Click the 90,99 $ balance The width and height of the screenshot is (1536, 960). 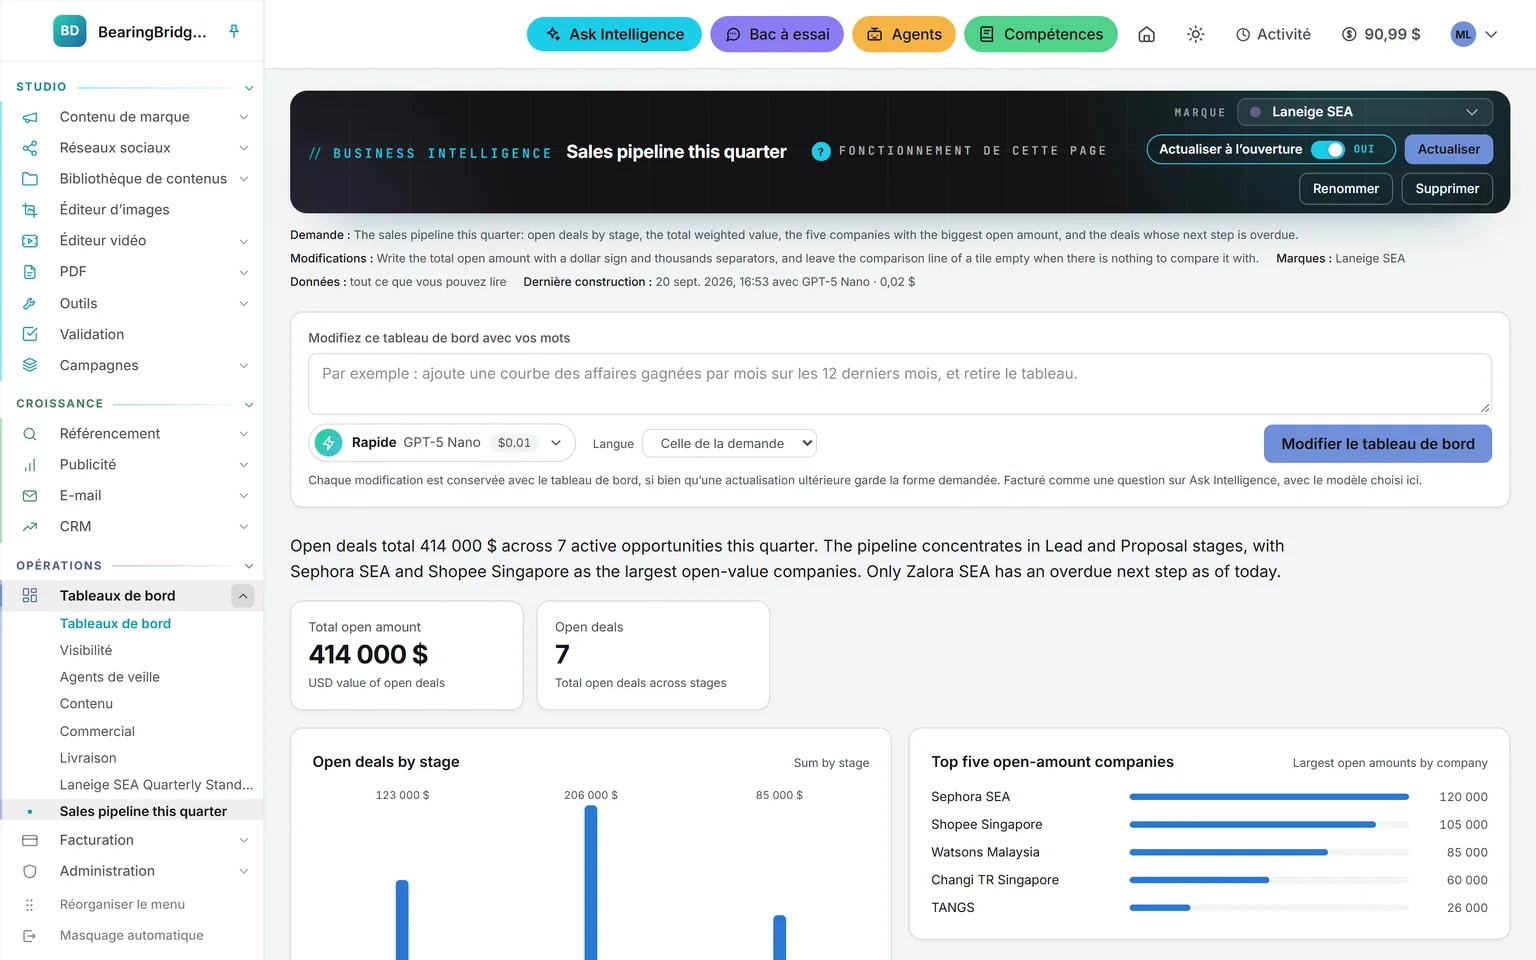point(1381,34)
